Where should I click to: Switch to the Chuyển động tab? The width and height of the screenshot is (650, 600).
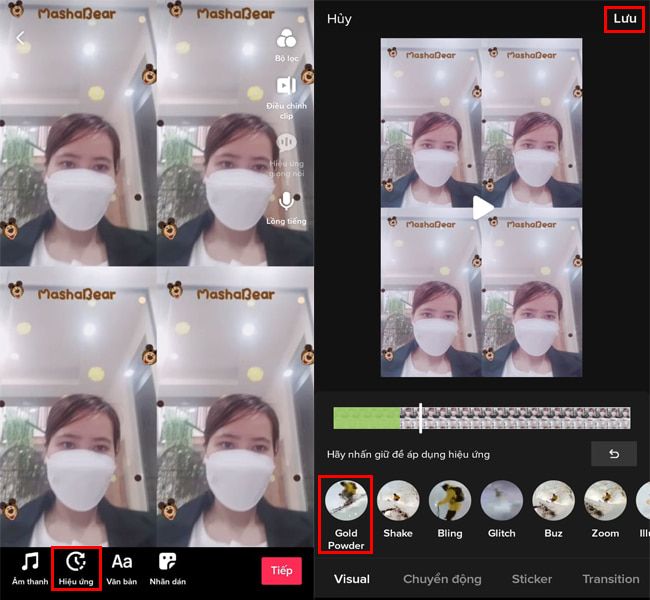coord(442,579)
